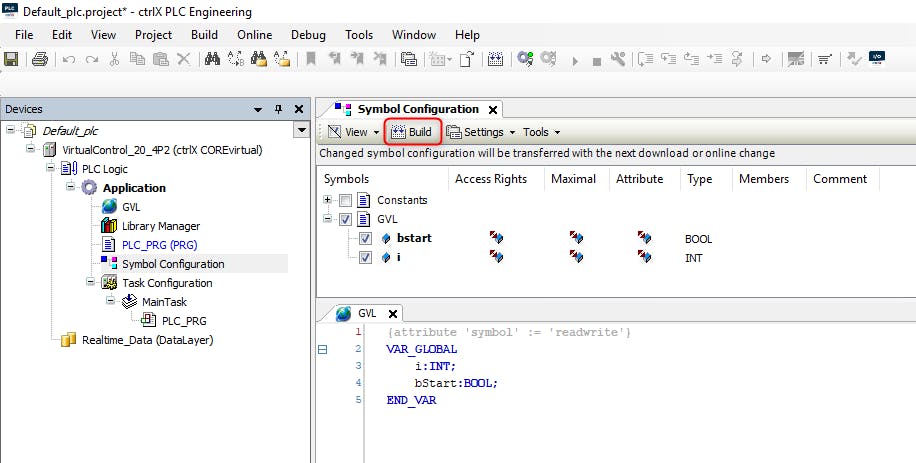Screen dimensions: 916x463
Task: Uncheck the i symbol checkbox
Action: [365, 257]
